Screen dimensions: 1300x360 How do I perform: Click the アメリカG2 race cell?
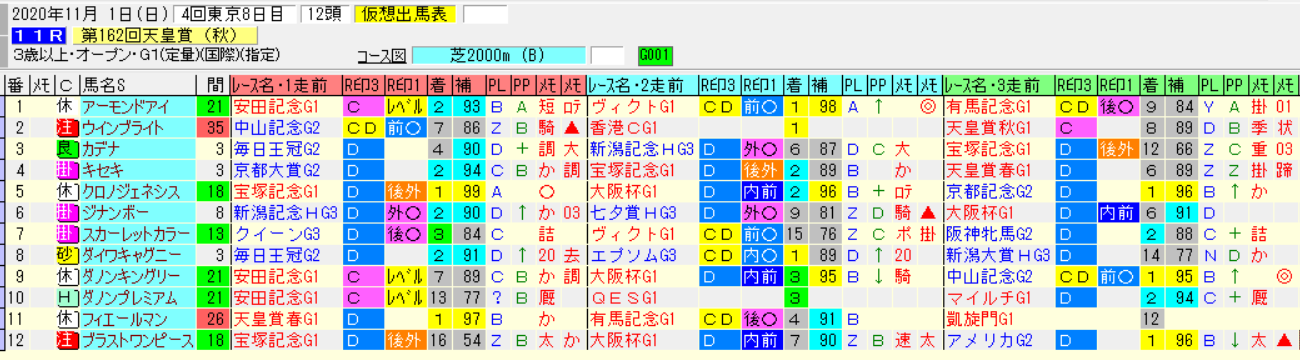pyautogui.click(x=998, y=339)
